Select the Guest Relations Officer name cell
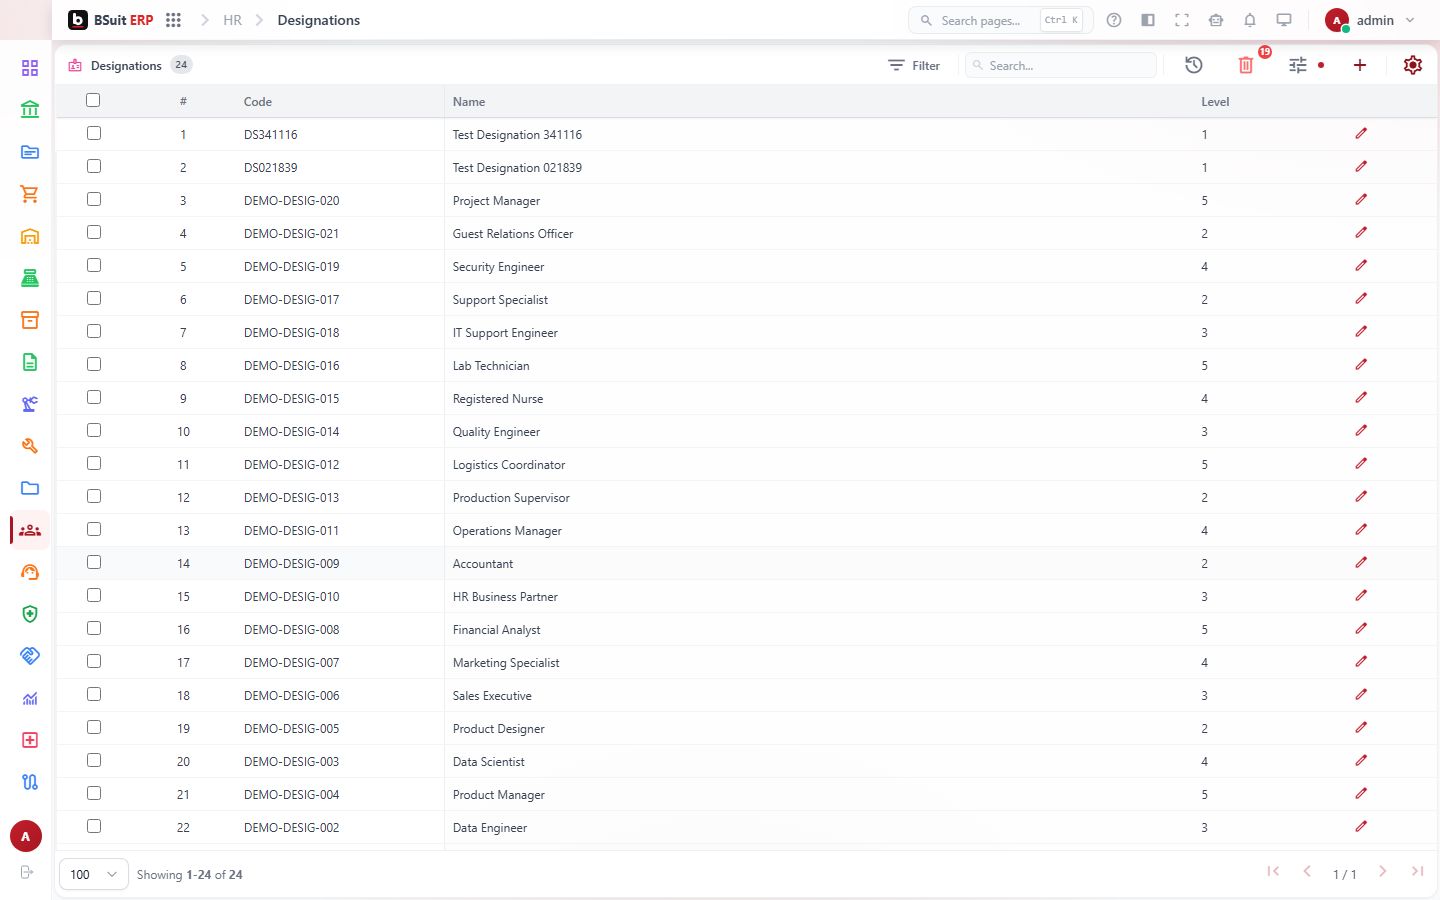This screenshot has width=1440, height=900. click(x=513, y=234)
